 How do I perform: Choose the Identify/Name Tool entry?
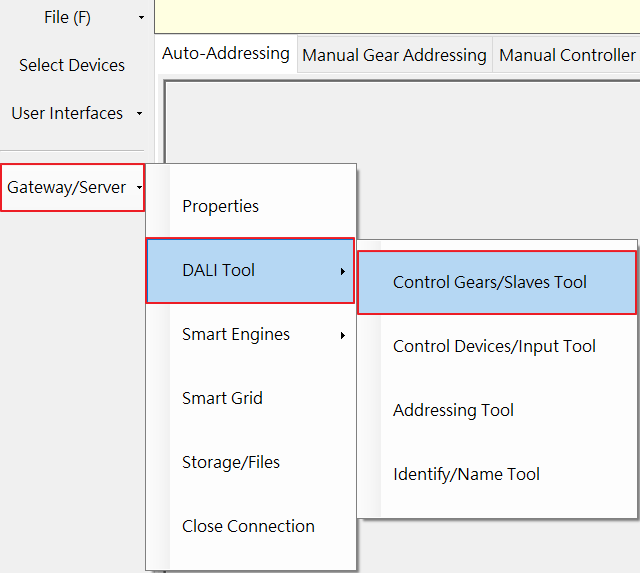coord(466,474)
